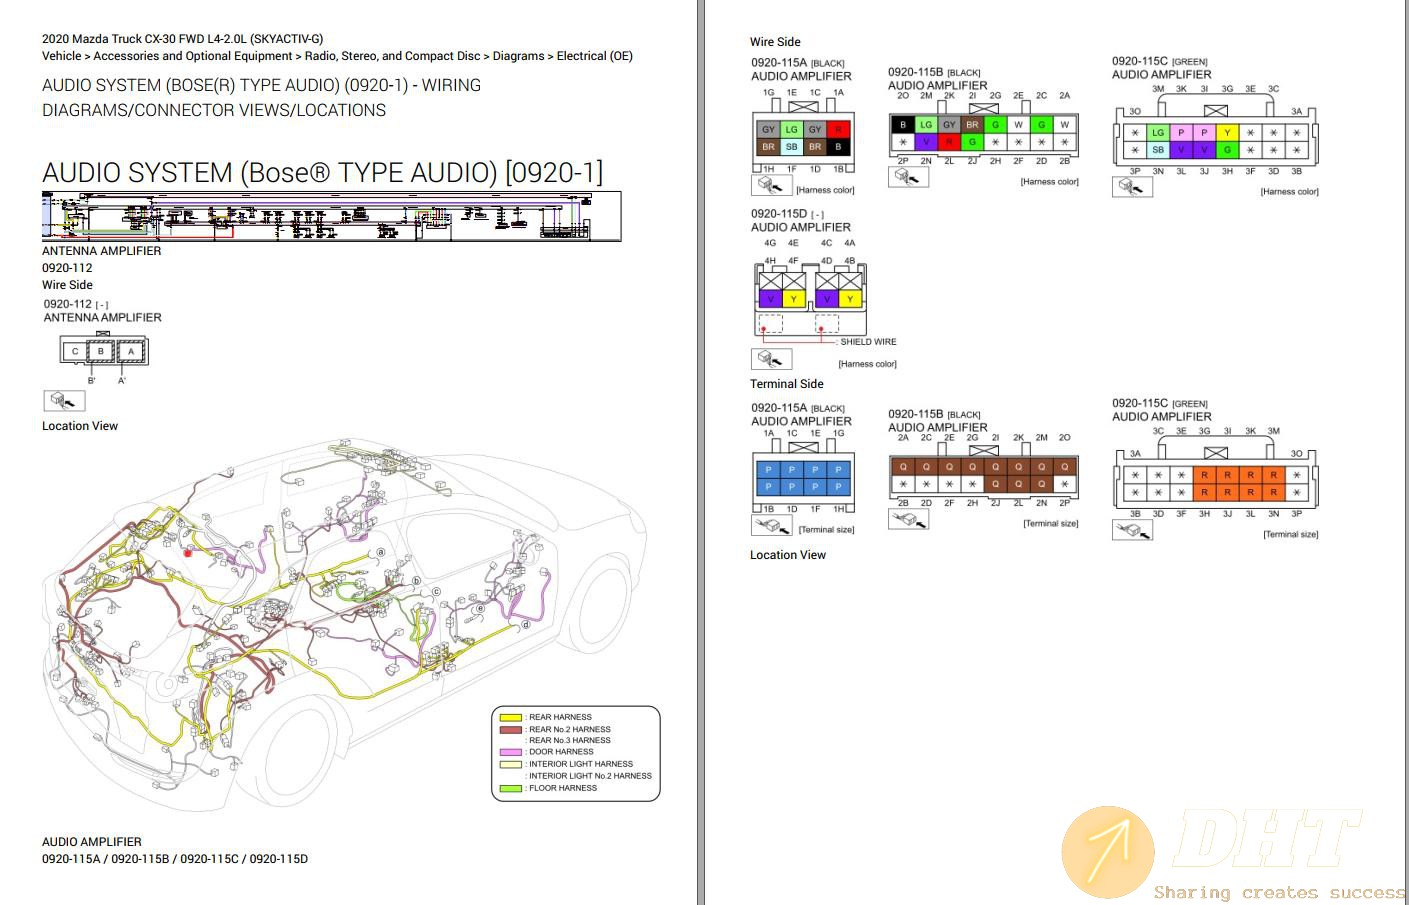The width and height of the screenshot is (1409, 905).
Task: Click the 'Location View' label on the right page
Action: (x=788, y=555)
